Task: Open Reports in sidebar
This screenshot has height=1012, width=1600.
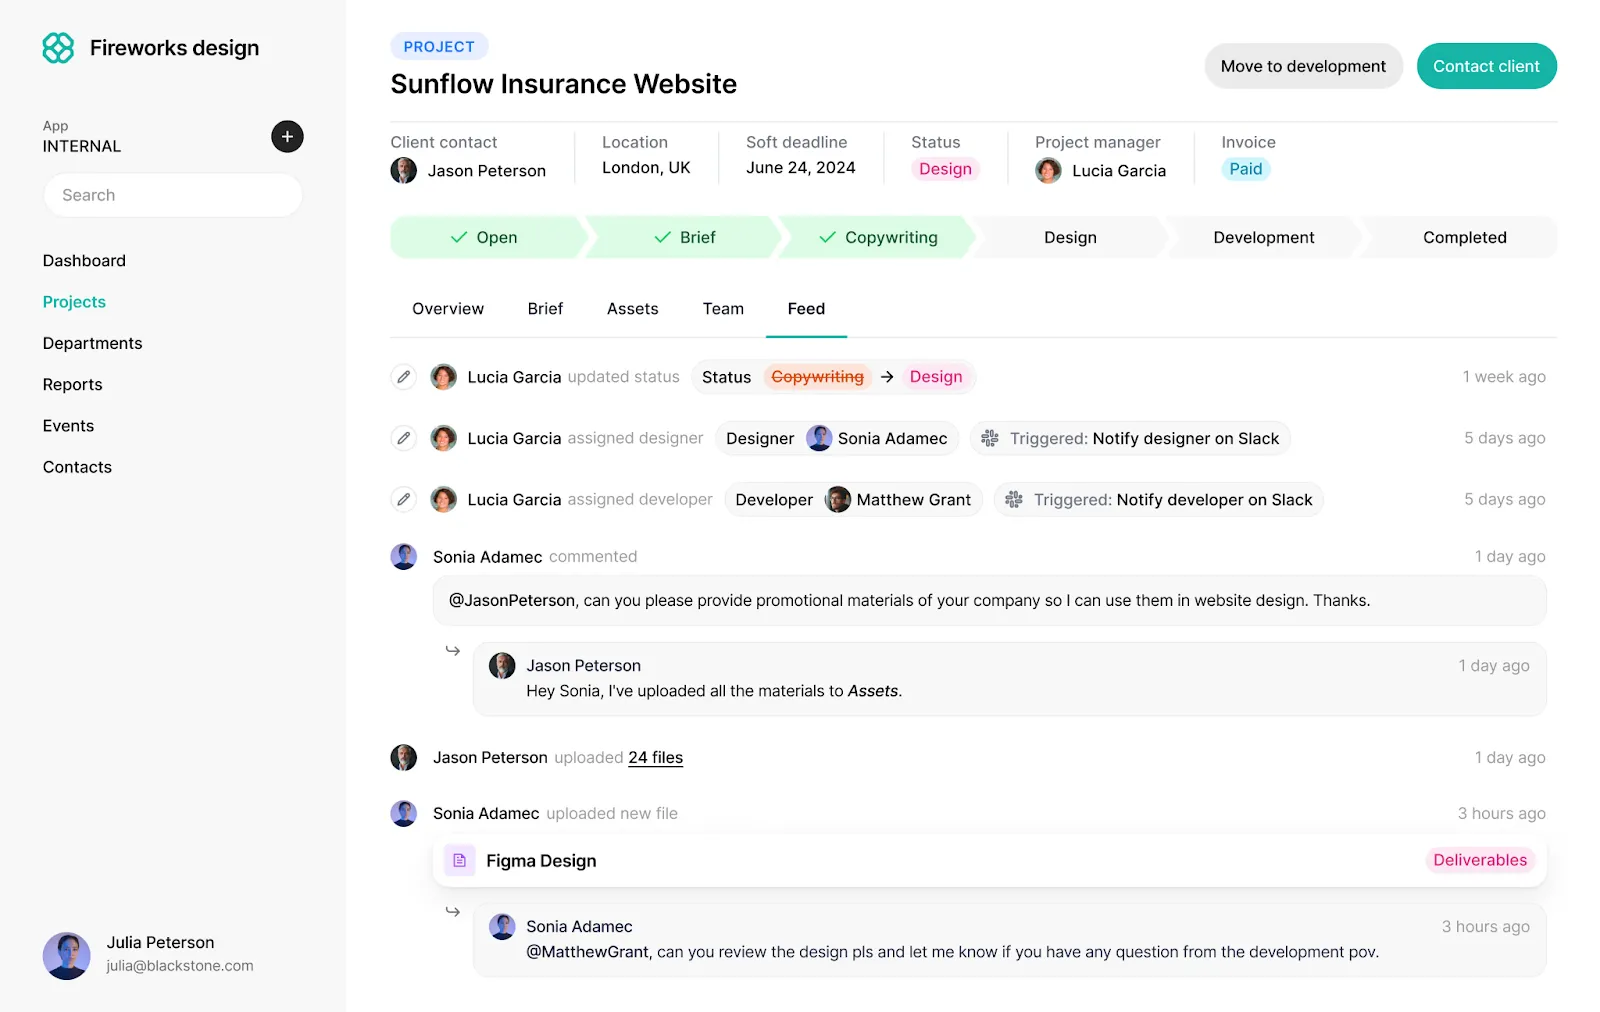Action: 73,385
